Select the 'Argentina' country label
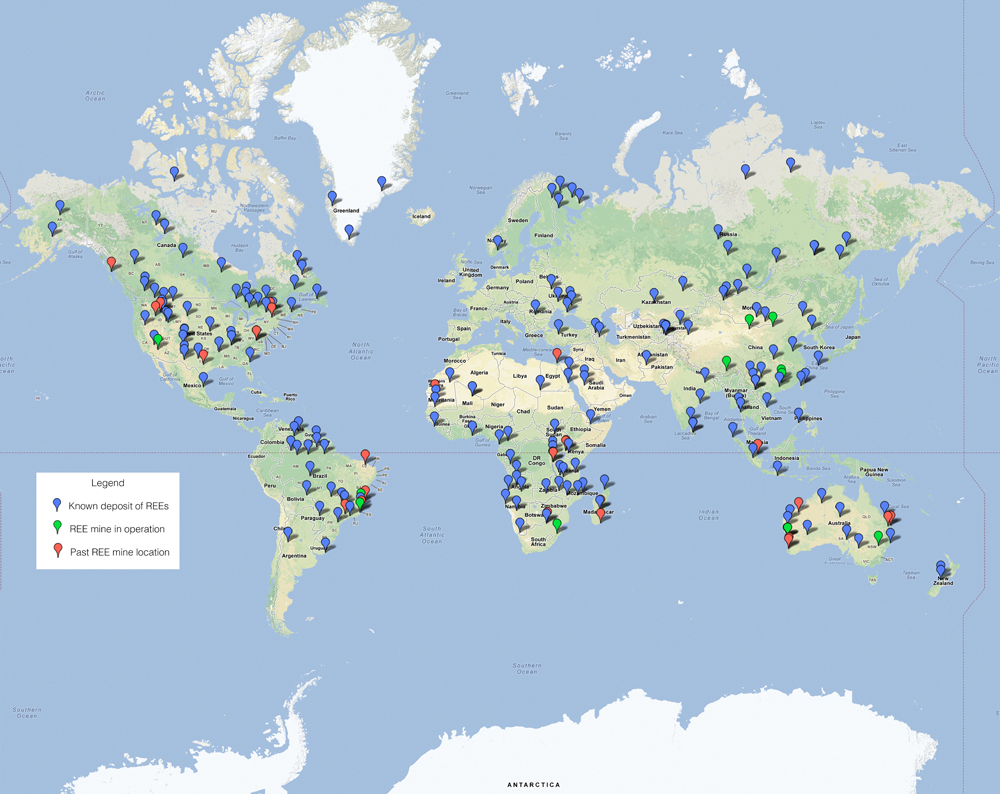Image resolution: width=1000 pixels, height=794 pixels. pos(294,555)
